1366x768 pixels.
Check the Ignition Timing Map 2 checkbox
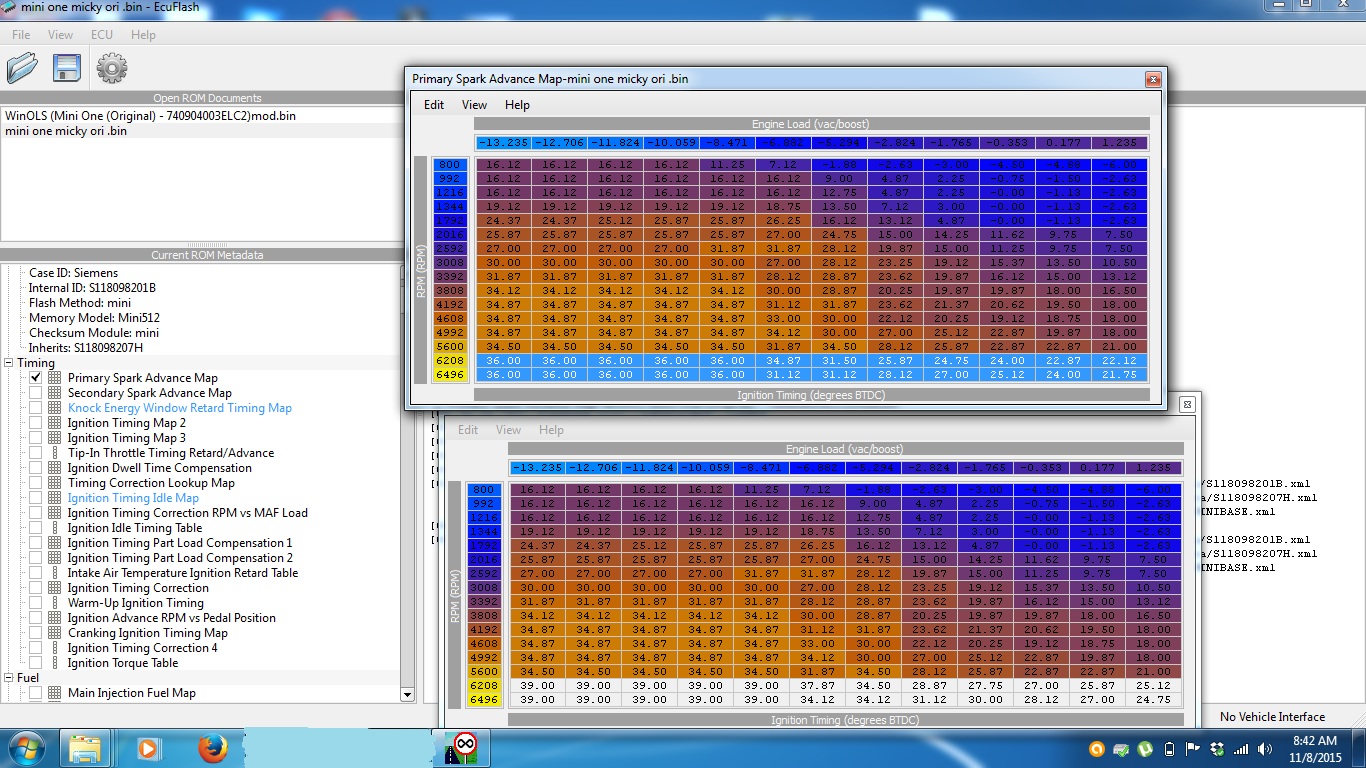coord(36,423)
